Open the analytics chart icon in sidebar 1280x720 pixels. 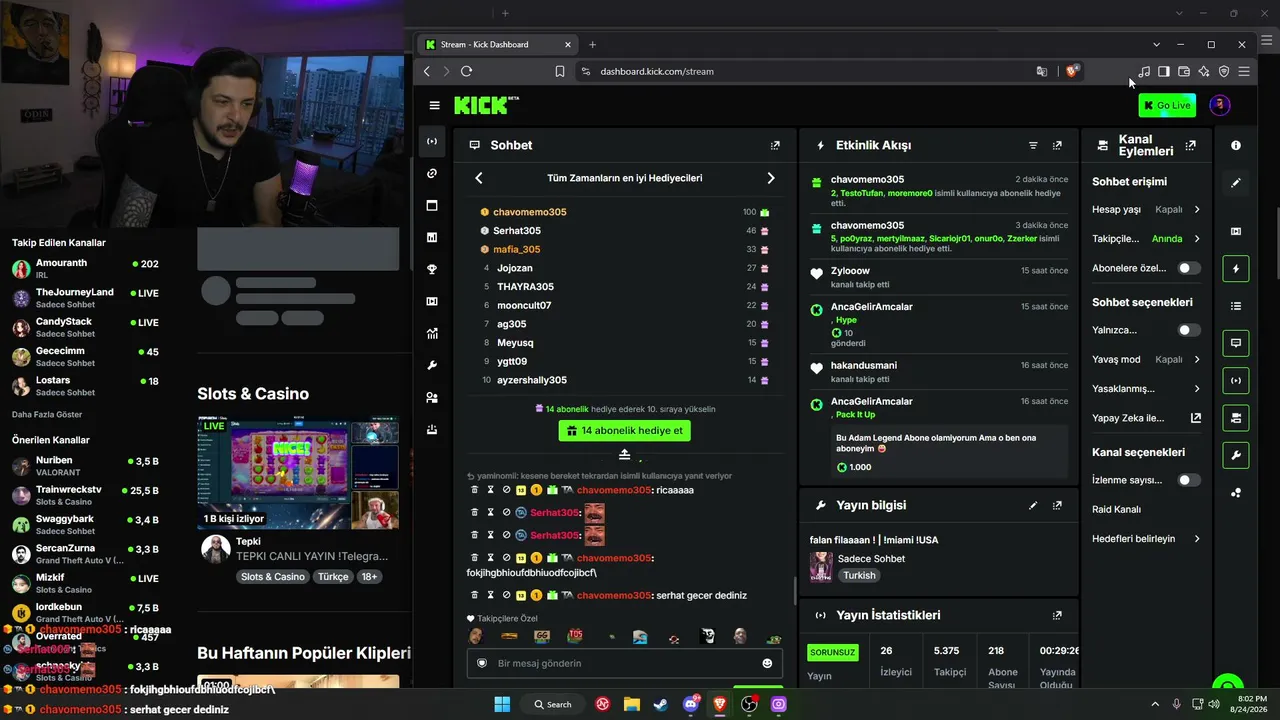click(432, 333)
